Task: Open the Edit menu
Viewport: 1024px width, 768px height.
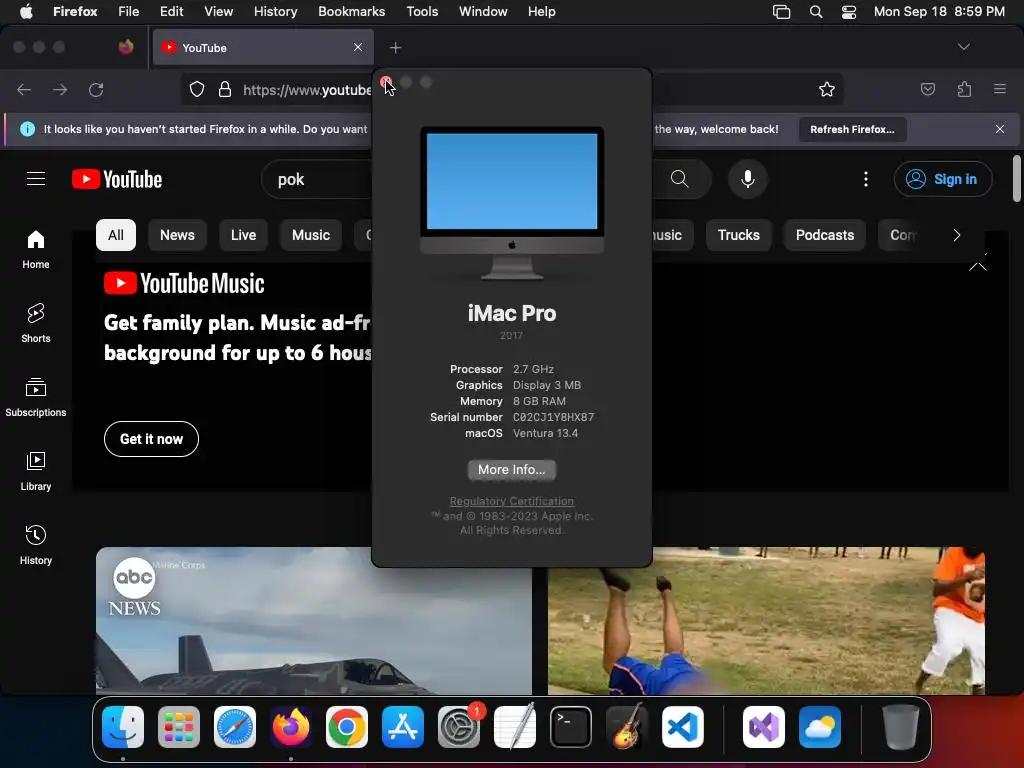Action: (171, 12)
